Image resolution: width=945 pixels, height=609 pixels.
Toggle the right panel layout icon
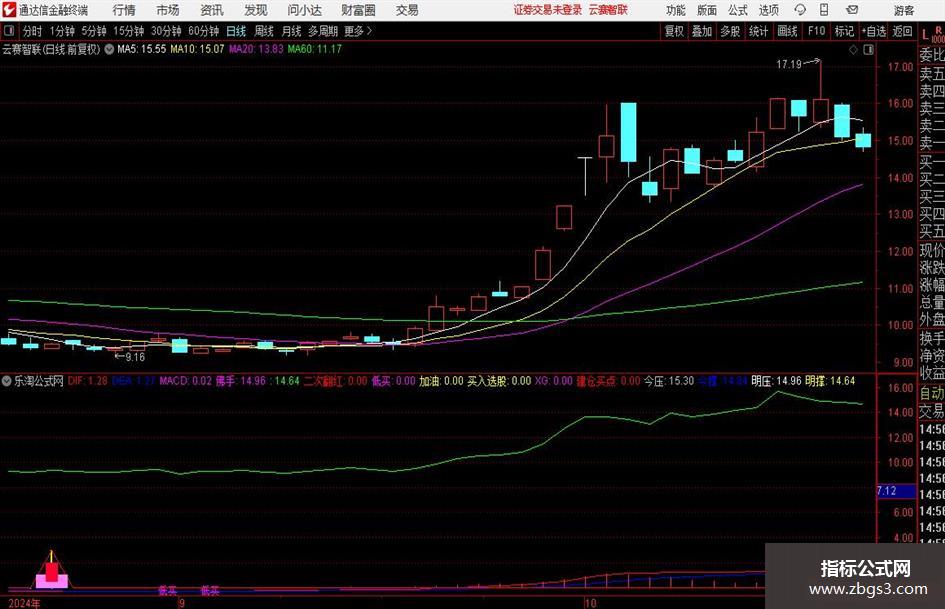click(x=868, y=50)
